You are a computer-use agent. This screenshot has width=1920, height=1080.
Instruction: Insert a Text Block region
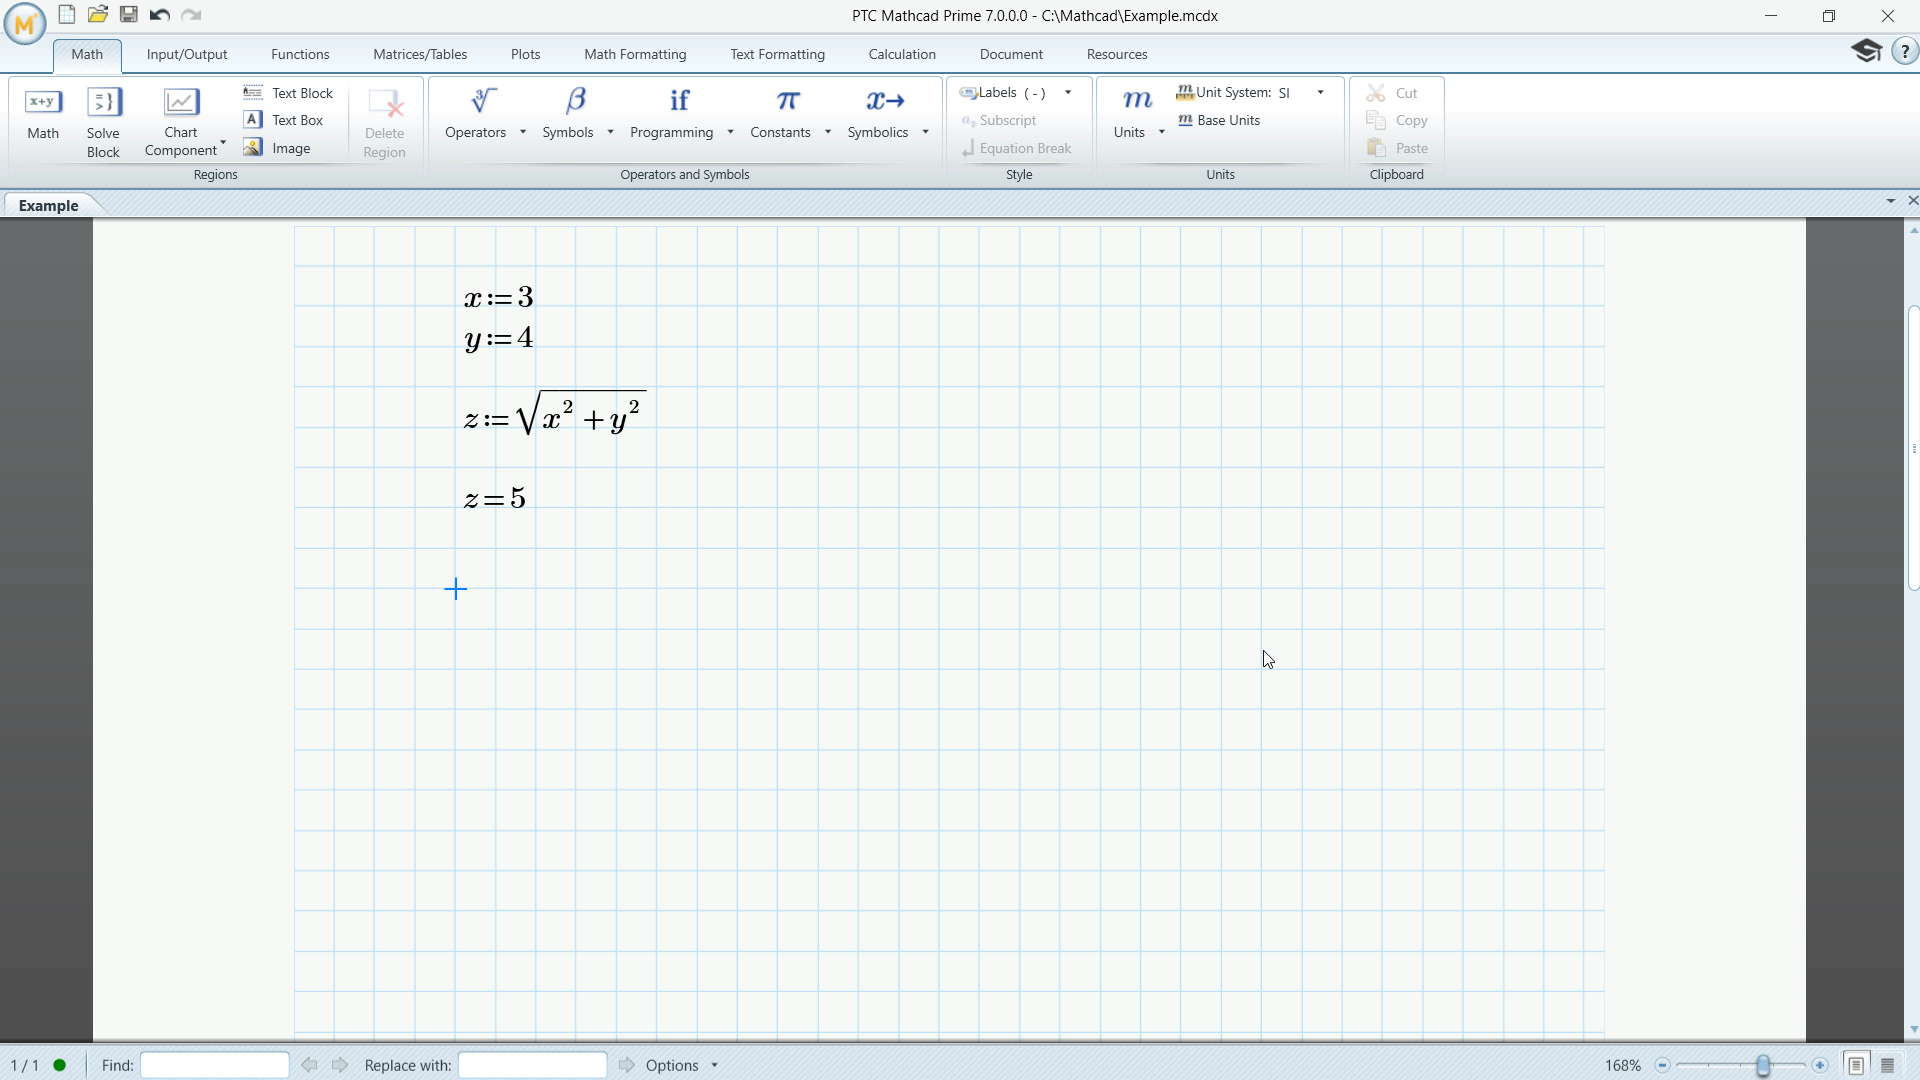pos(300,92)
